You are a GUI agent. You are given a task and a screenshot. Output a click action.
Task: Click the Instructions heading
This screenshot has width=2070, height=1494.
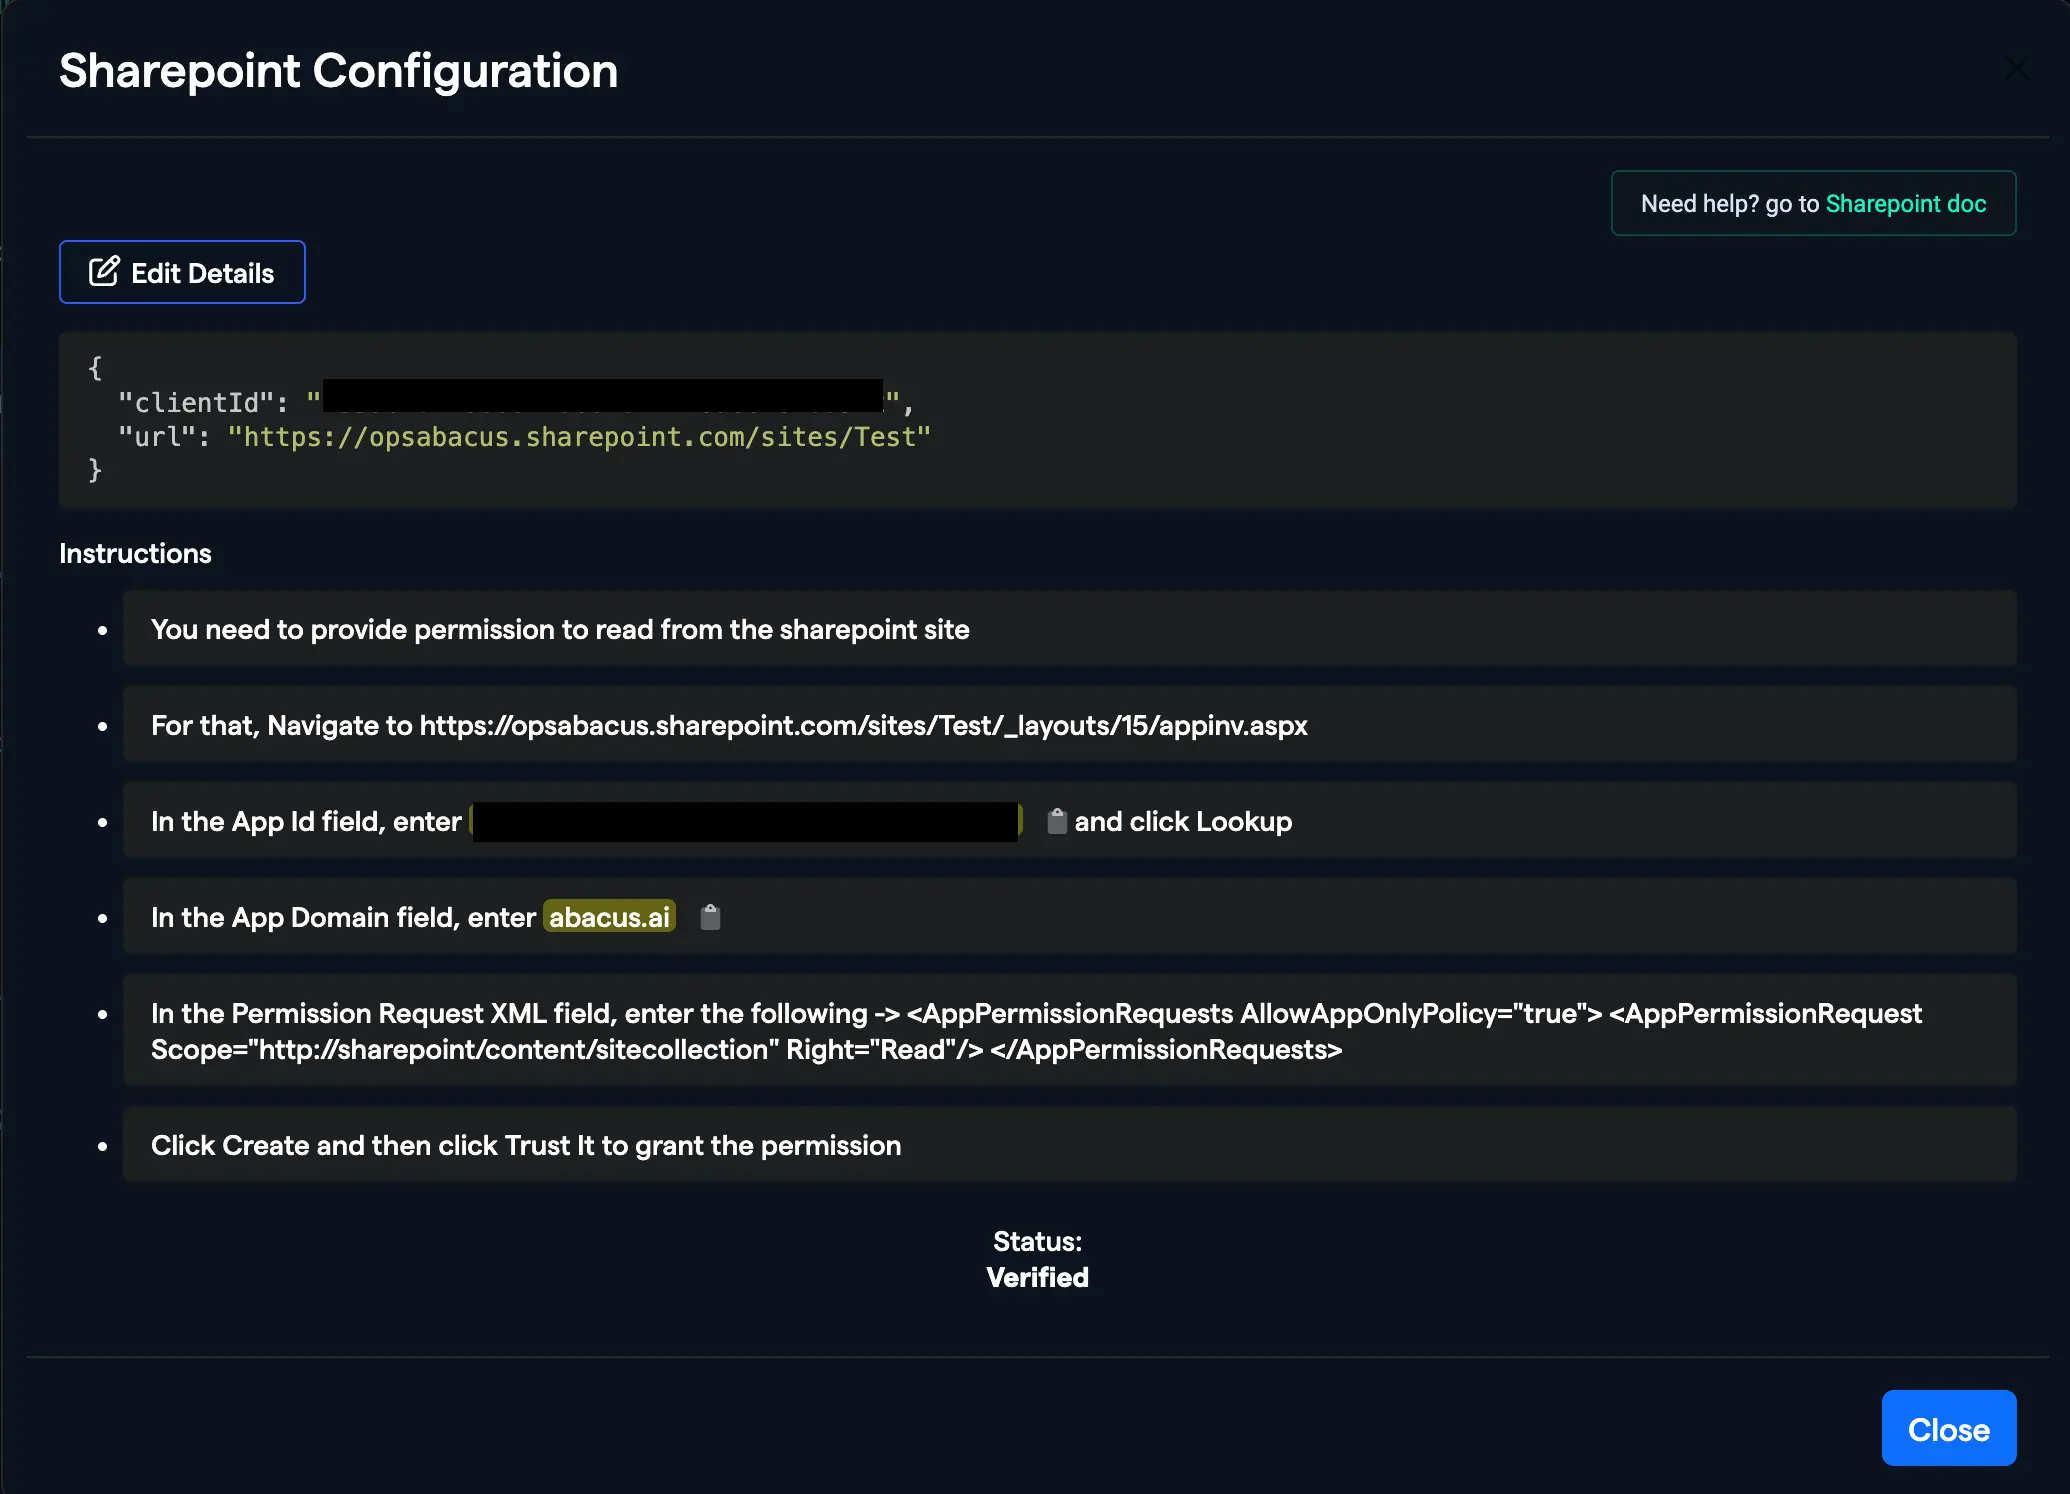pyautogui.click(x=135, y=553)
